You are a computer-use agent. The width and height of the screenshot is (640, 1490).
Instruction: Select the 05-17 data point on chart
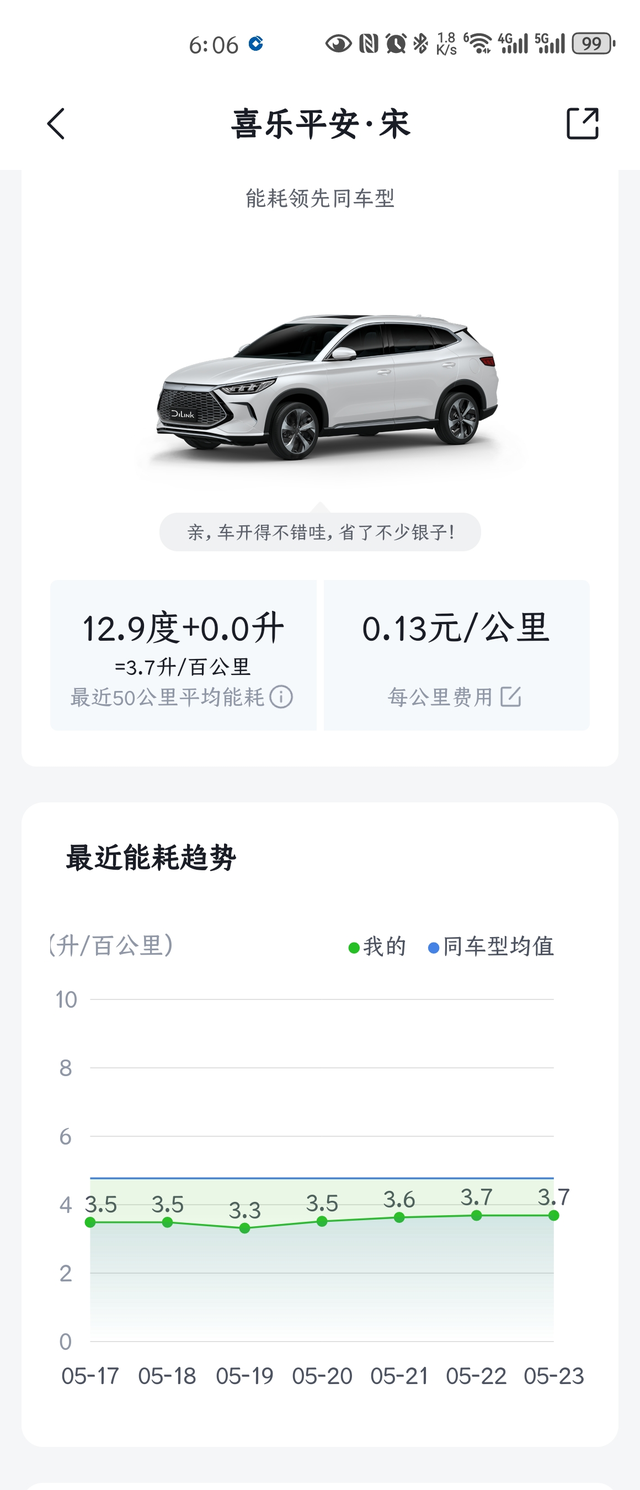90,1222
